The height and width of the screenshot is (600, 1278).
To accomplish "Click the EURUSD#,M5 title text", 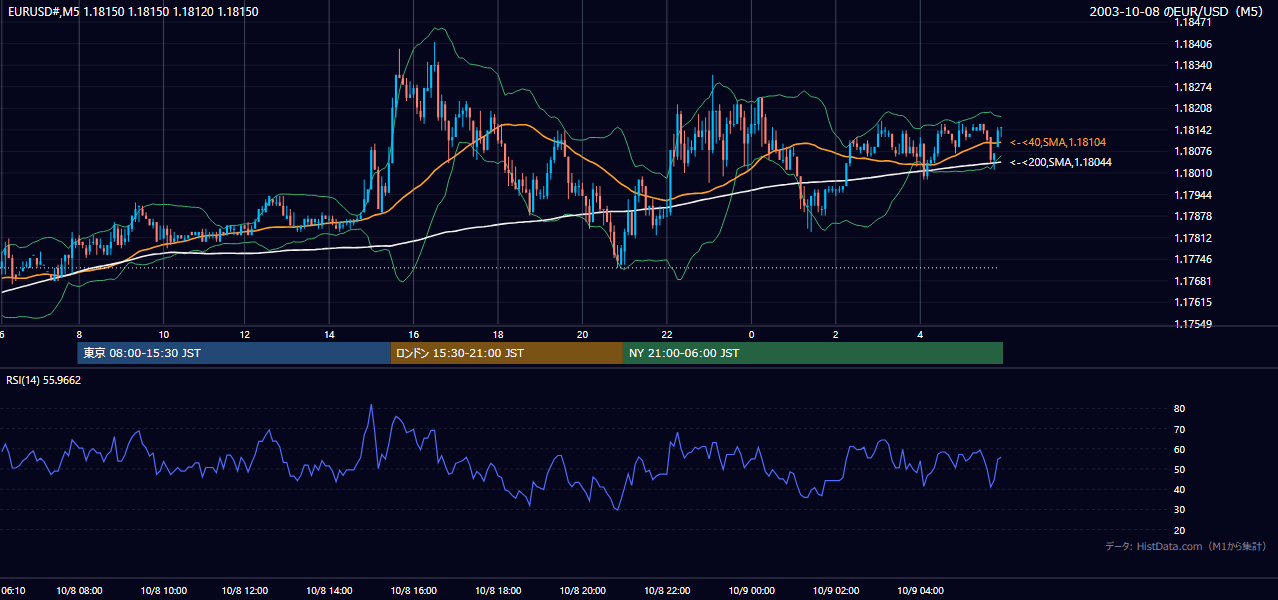I will point(132,11).
